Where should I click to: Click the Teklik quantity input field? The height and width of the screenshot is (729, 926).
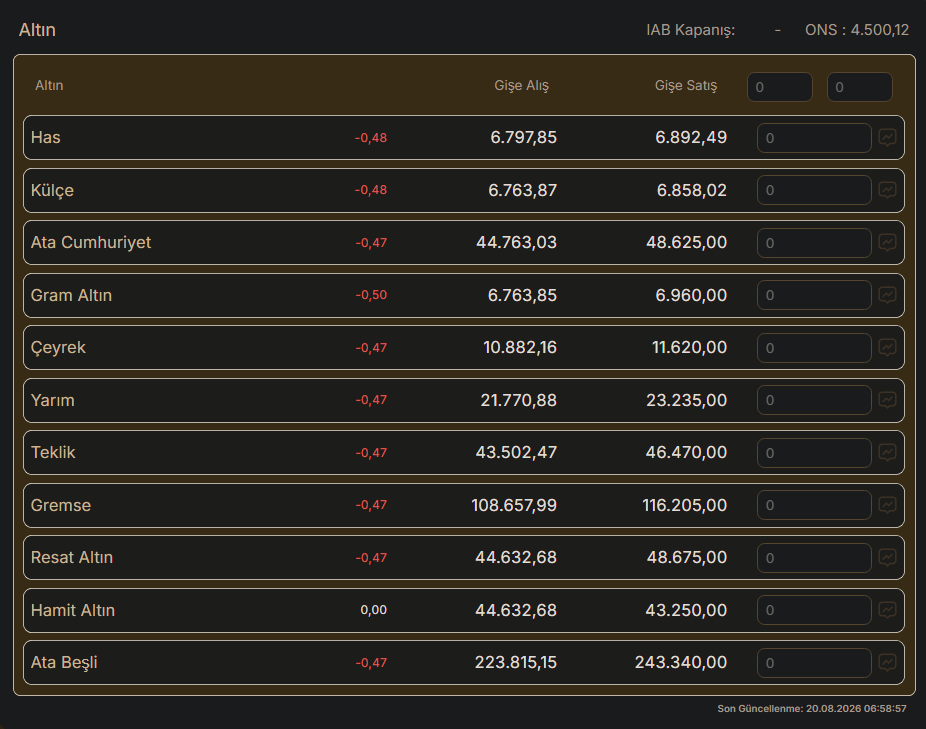(814, 453)
